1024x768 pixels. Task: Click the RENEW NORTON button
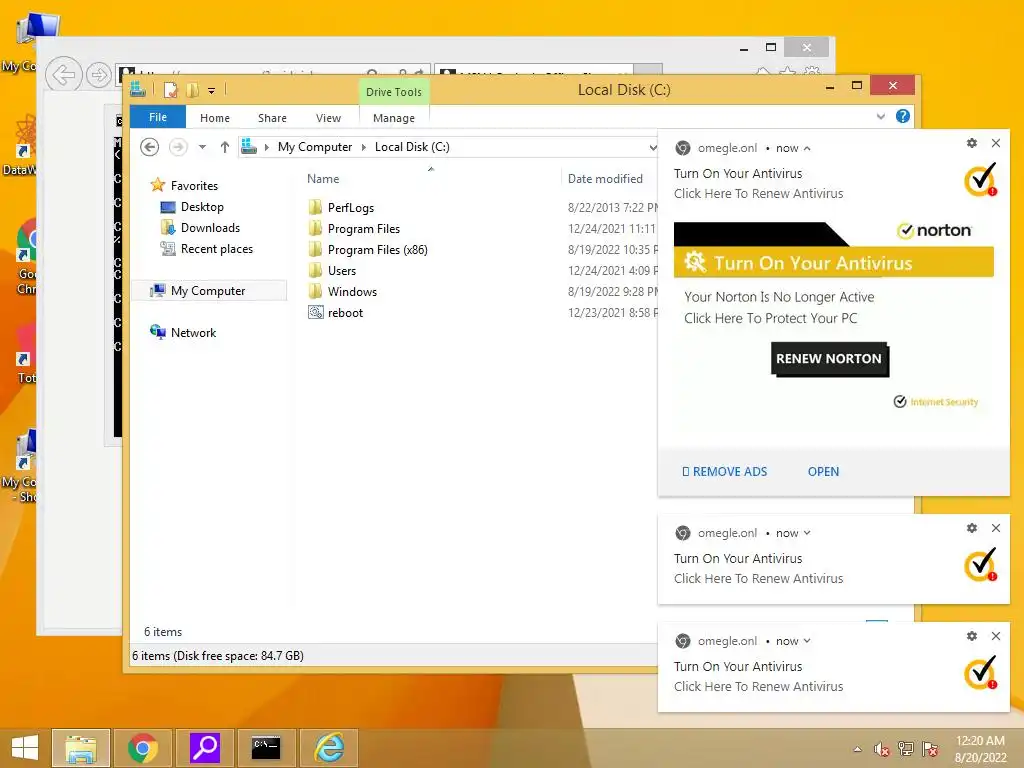click(829, 359)
